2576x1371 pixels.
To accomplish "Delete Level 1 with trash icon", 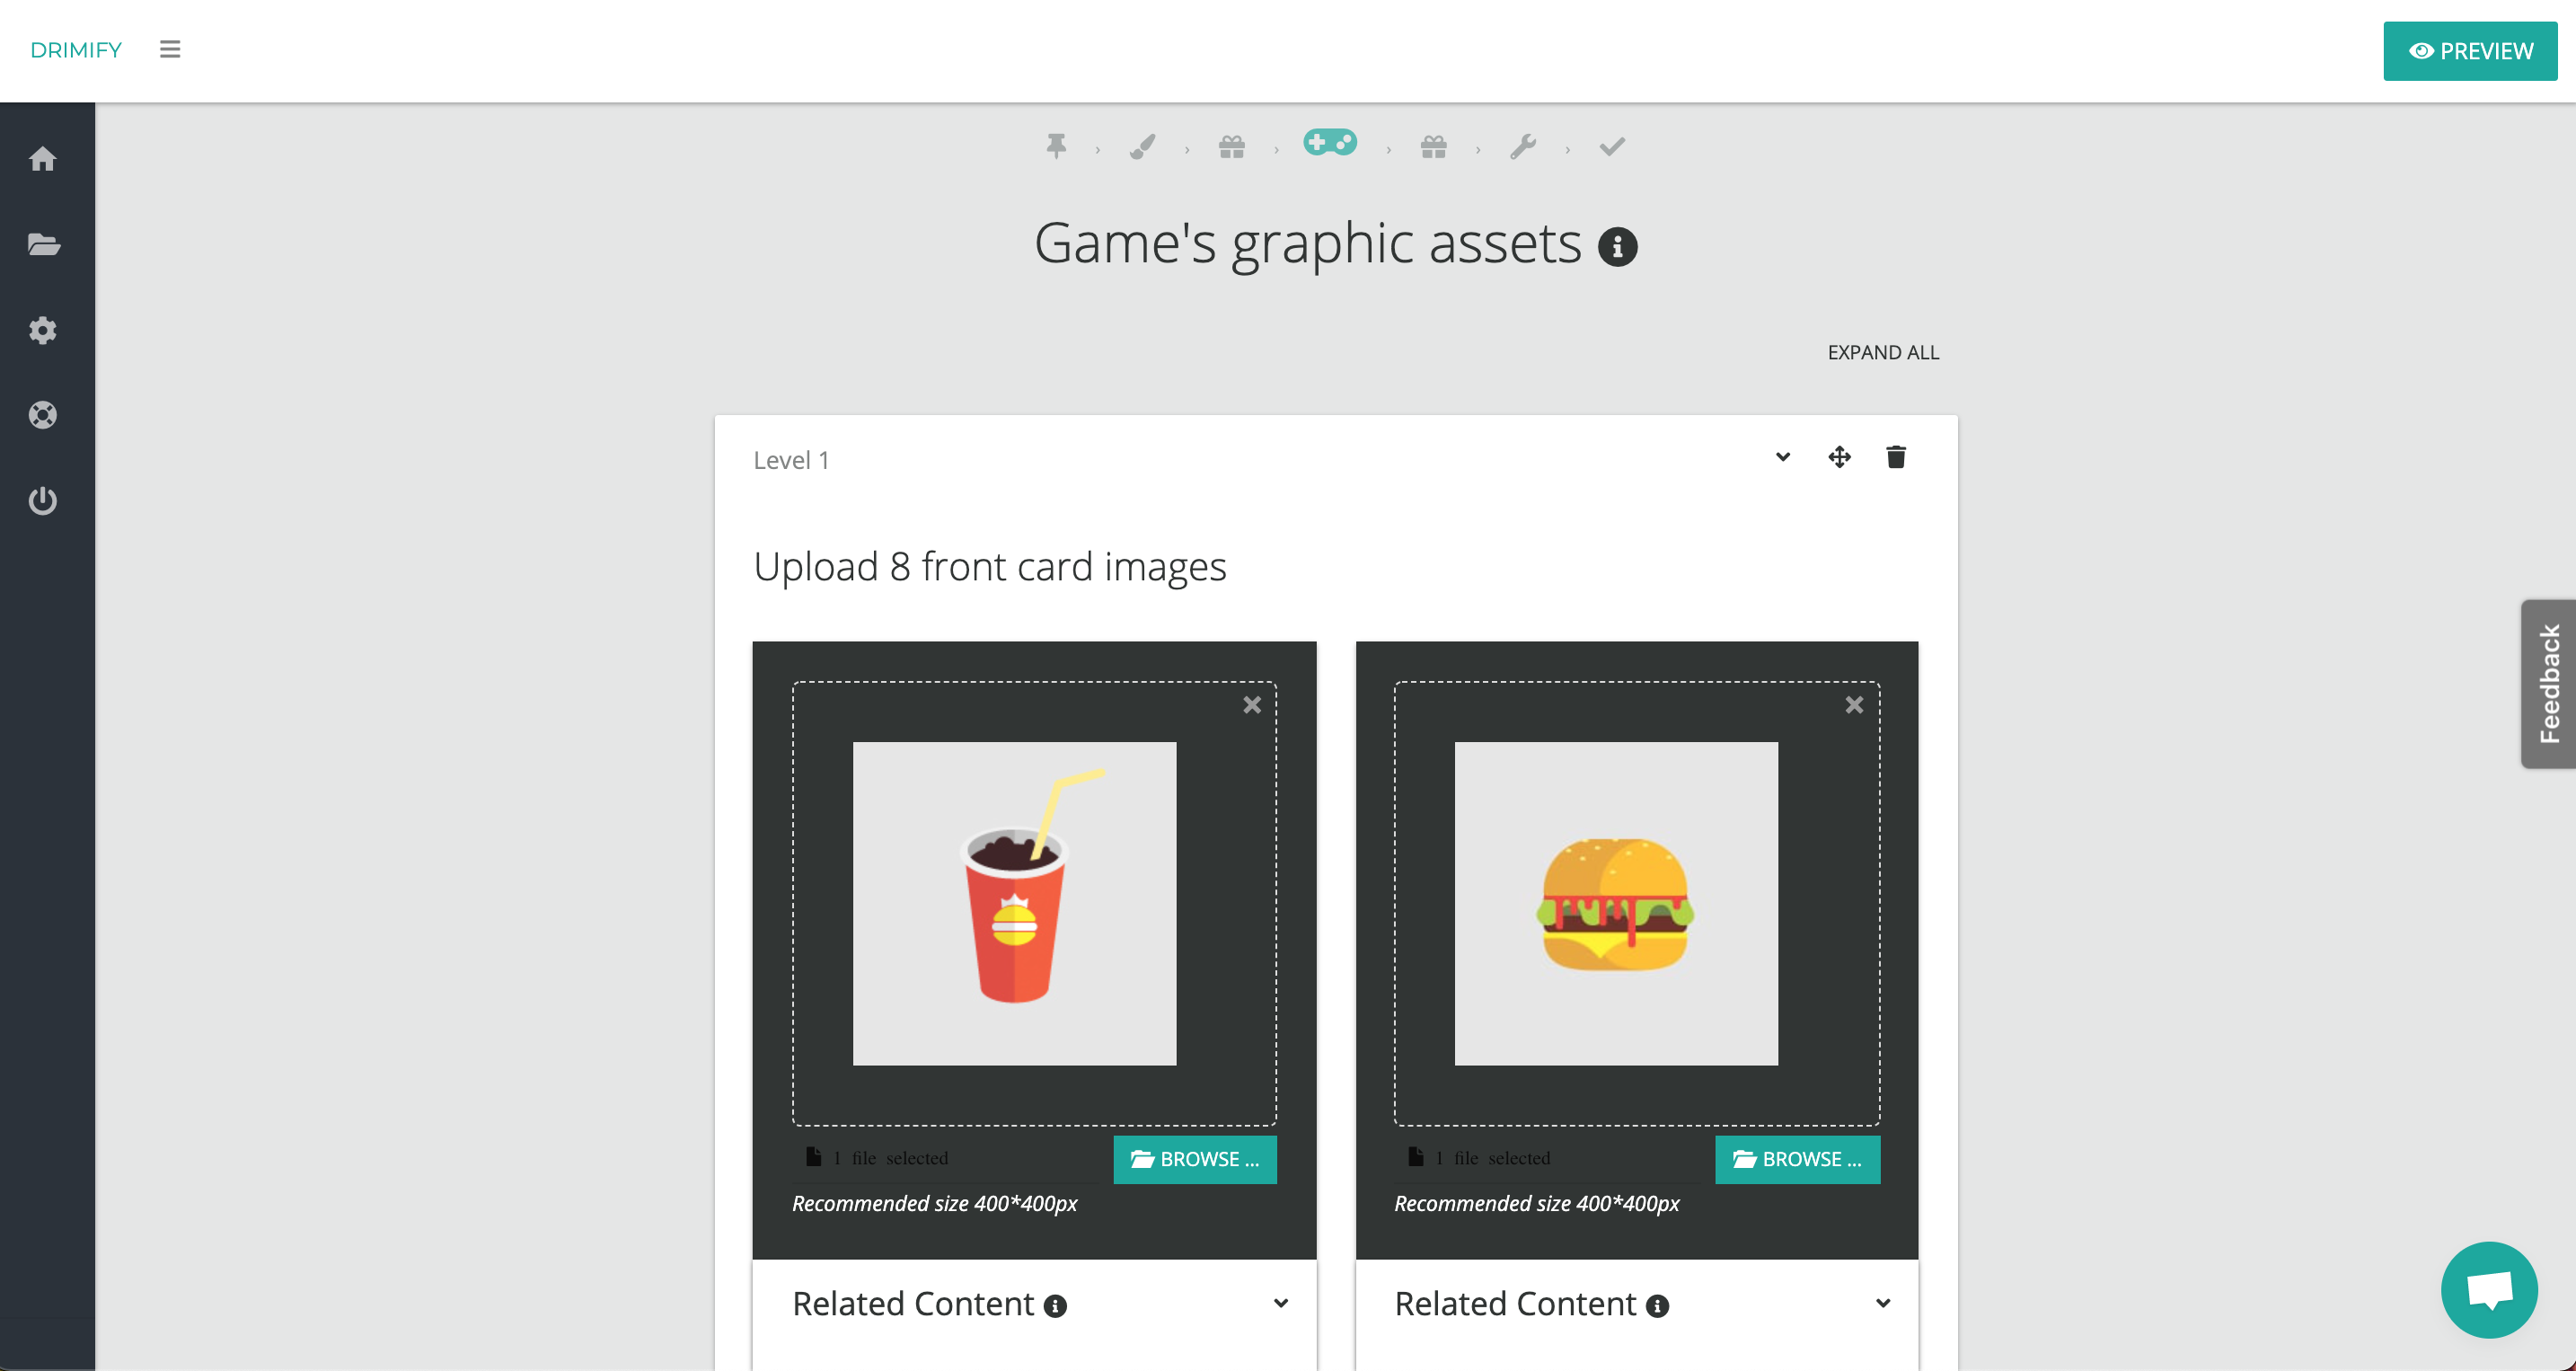I will 1895,457.
